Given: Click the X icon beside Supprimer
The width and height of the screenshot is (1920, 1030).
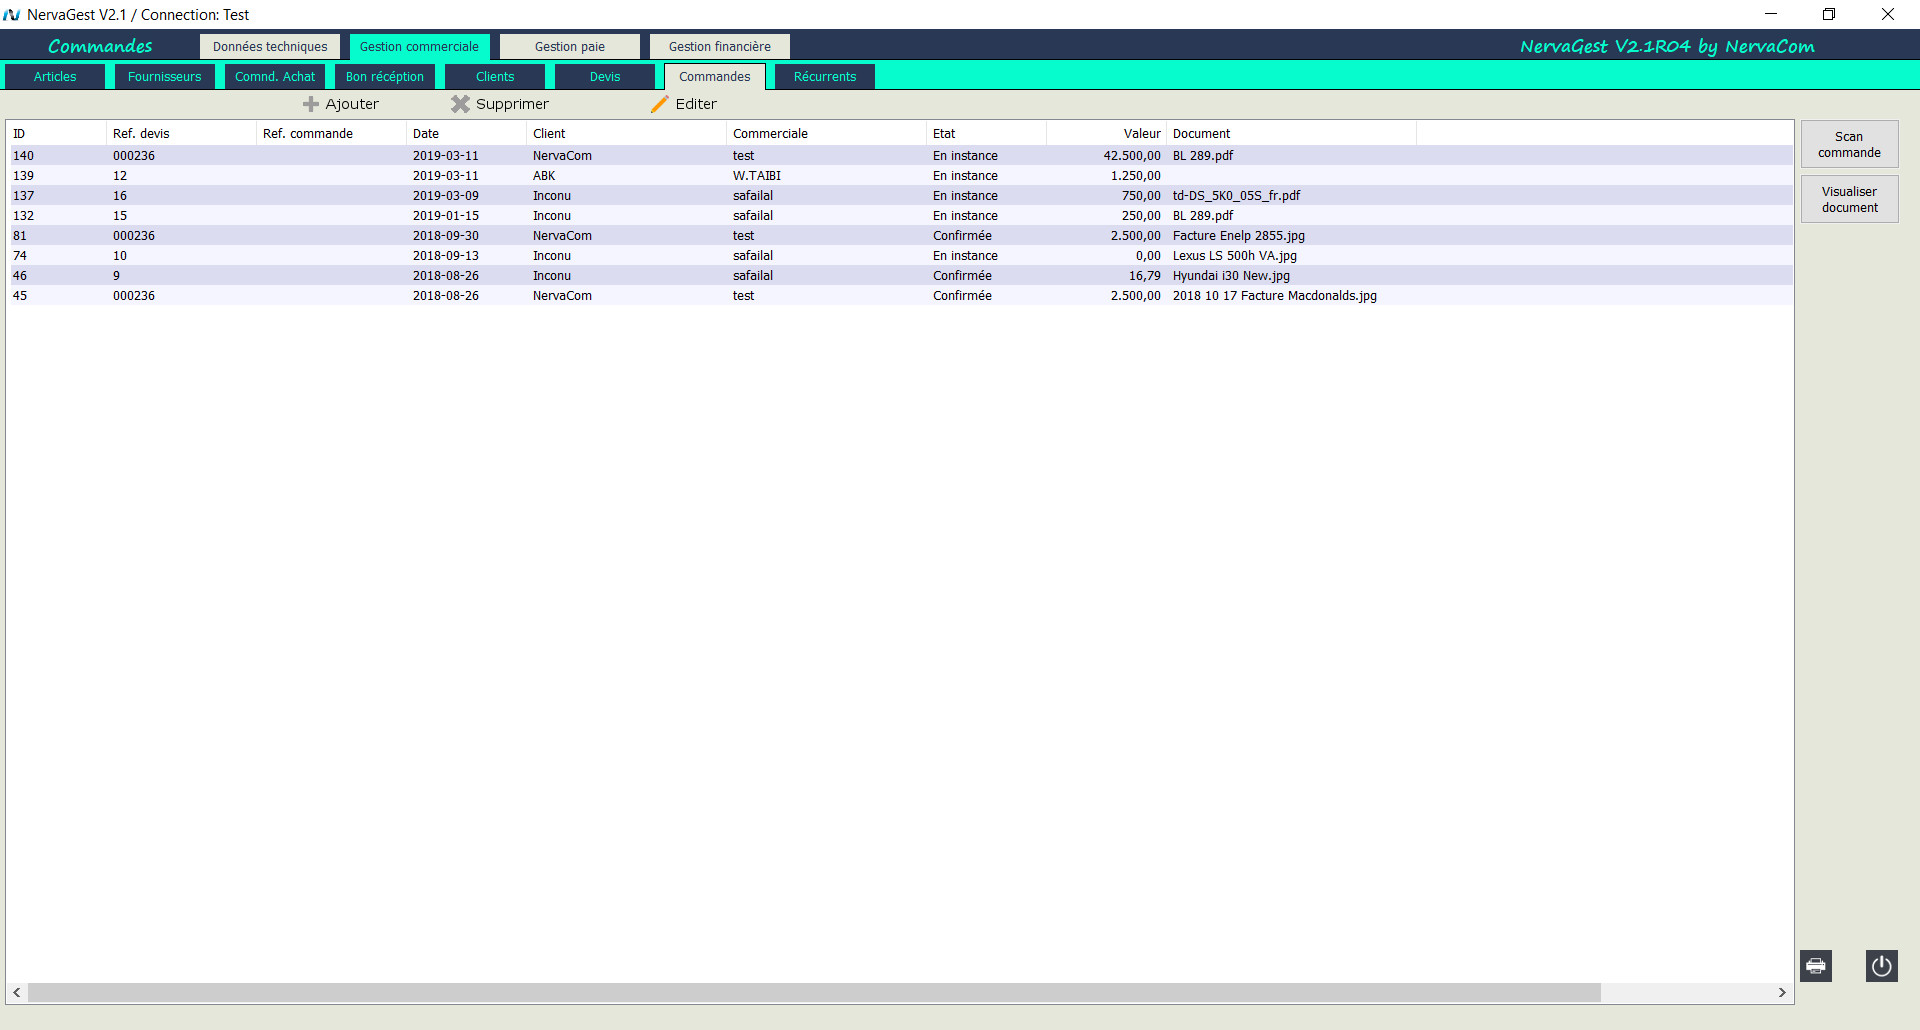Looking at the screenshot, I should (x=460, y=104).
